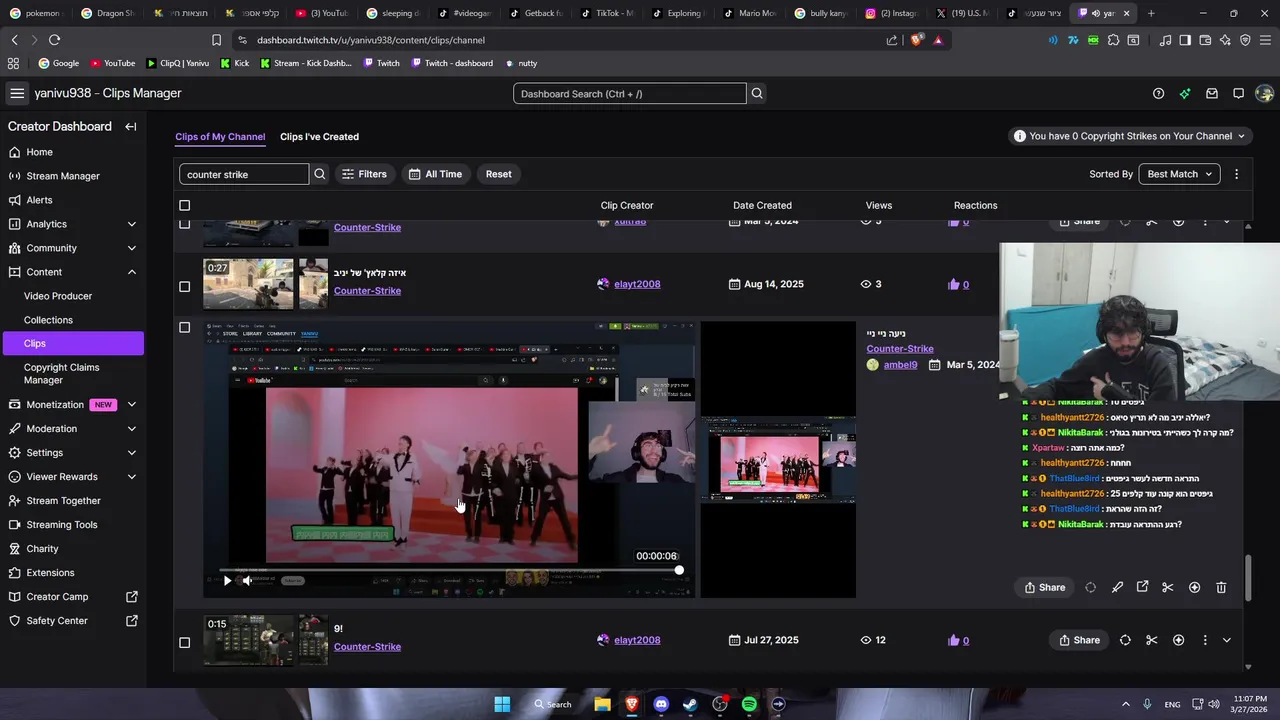This screenshot has height=720, width=1280.
Task: Open the notifications inbox icon
Action: [x=1212, y=93]
